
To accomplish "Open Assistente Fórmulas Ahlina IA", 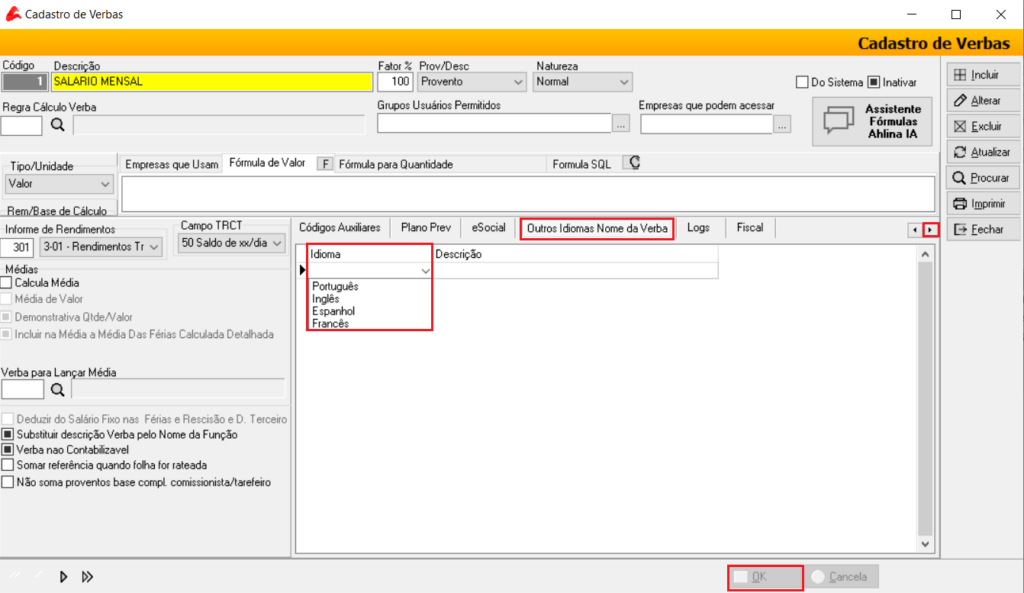I will tap(872, 122).
